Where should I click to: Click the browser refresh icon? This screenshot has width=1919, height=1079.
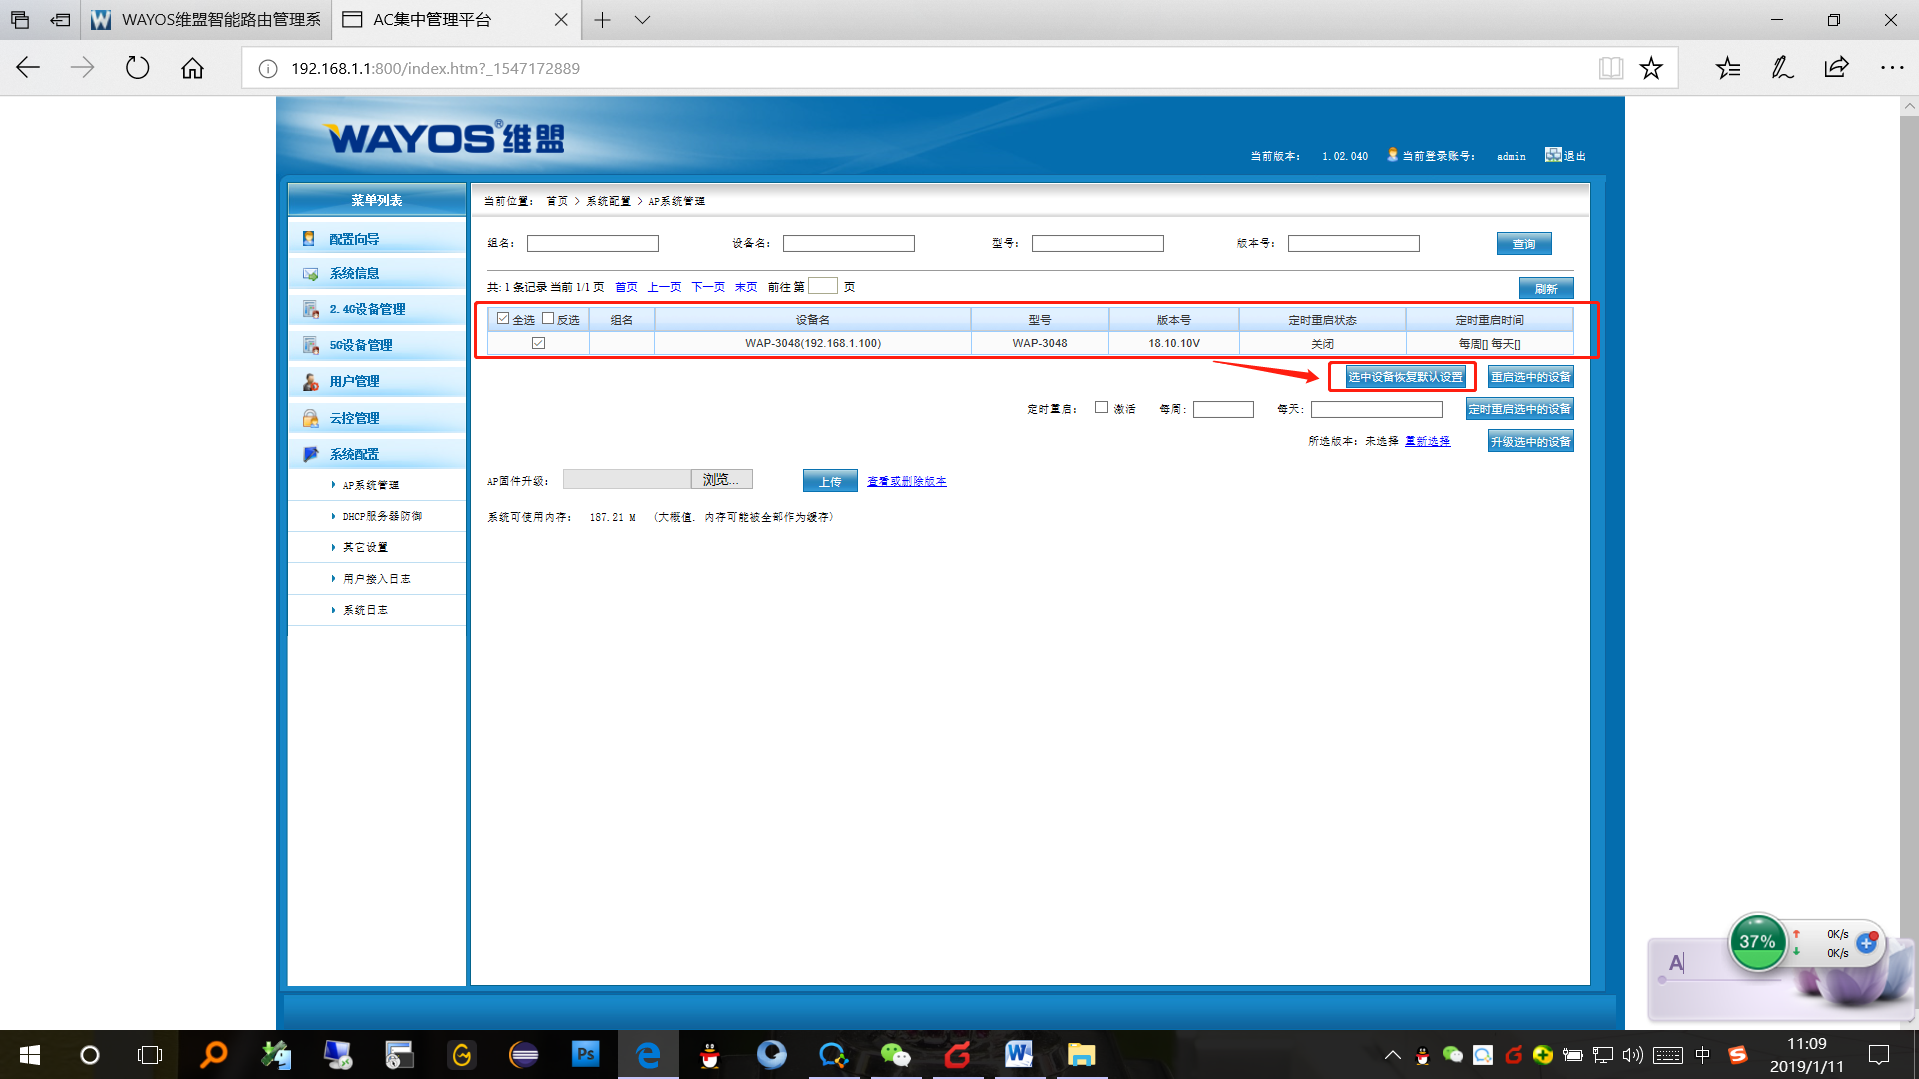(137, 68)
